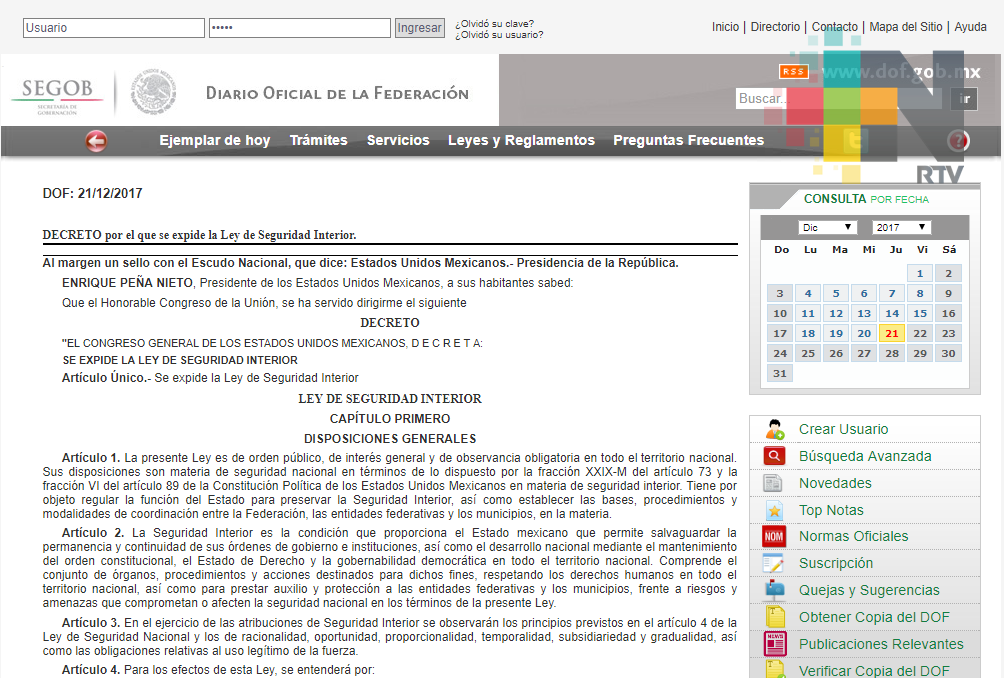Click the Crear Usuario person icon

[775, 429]
